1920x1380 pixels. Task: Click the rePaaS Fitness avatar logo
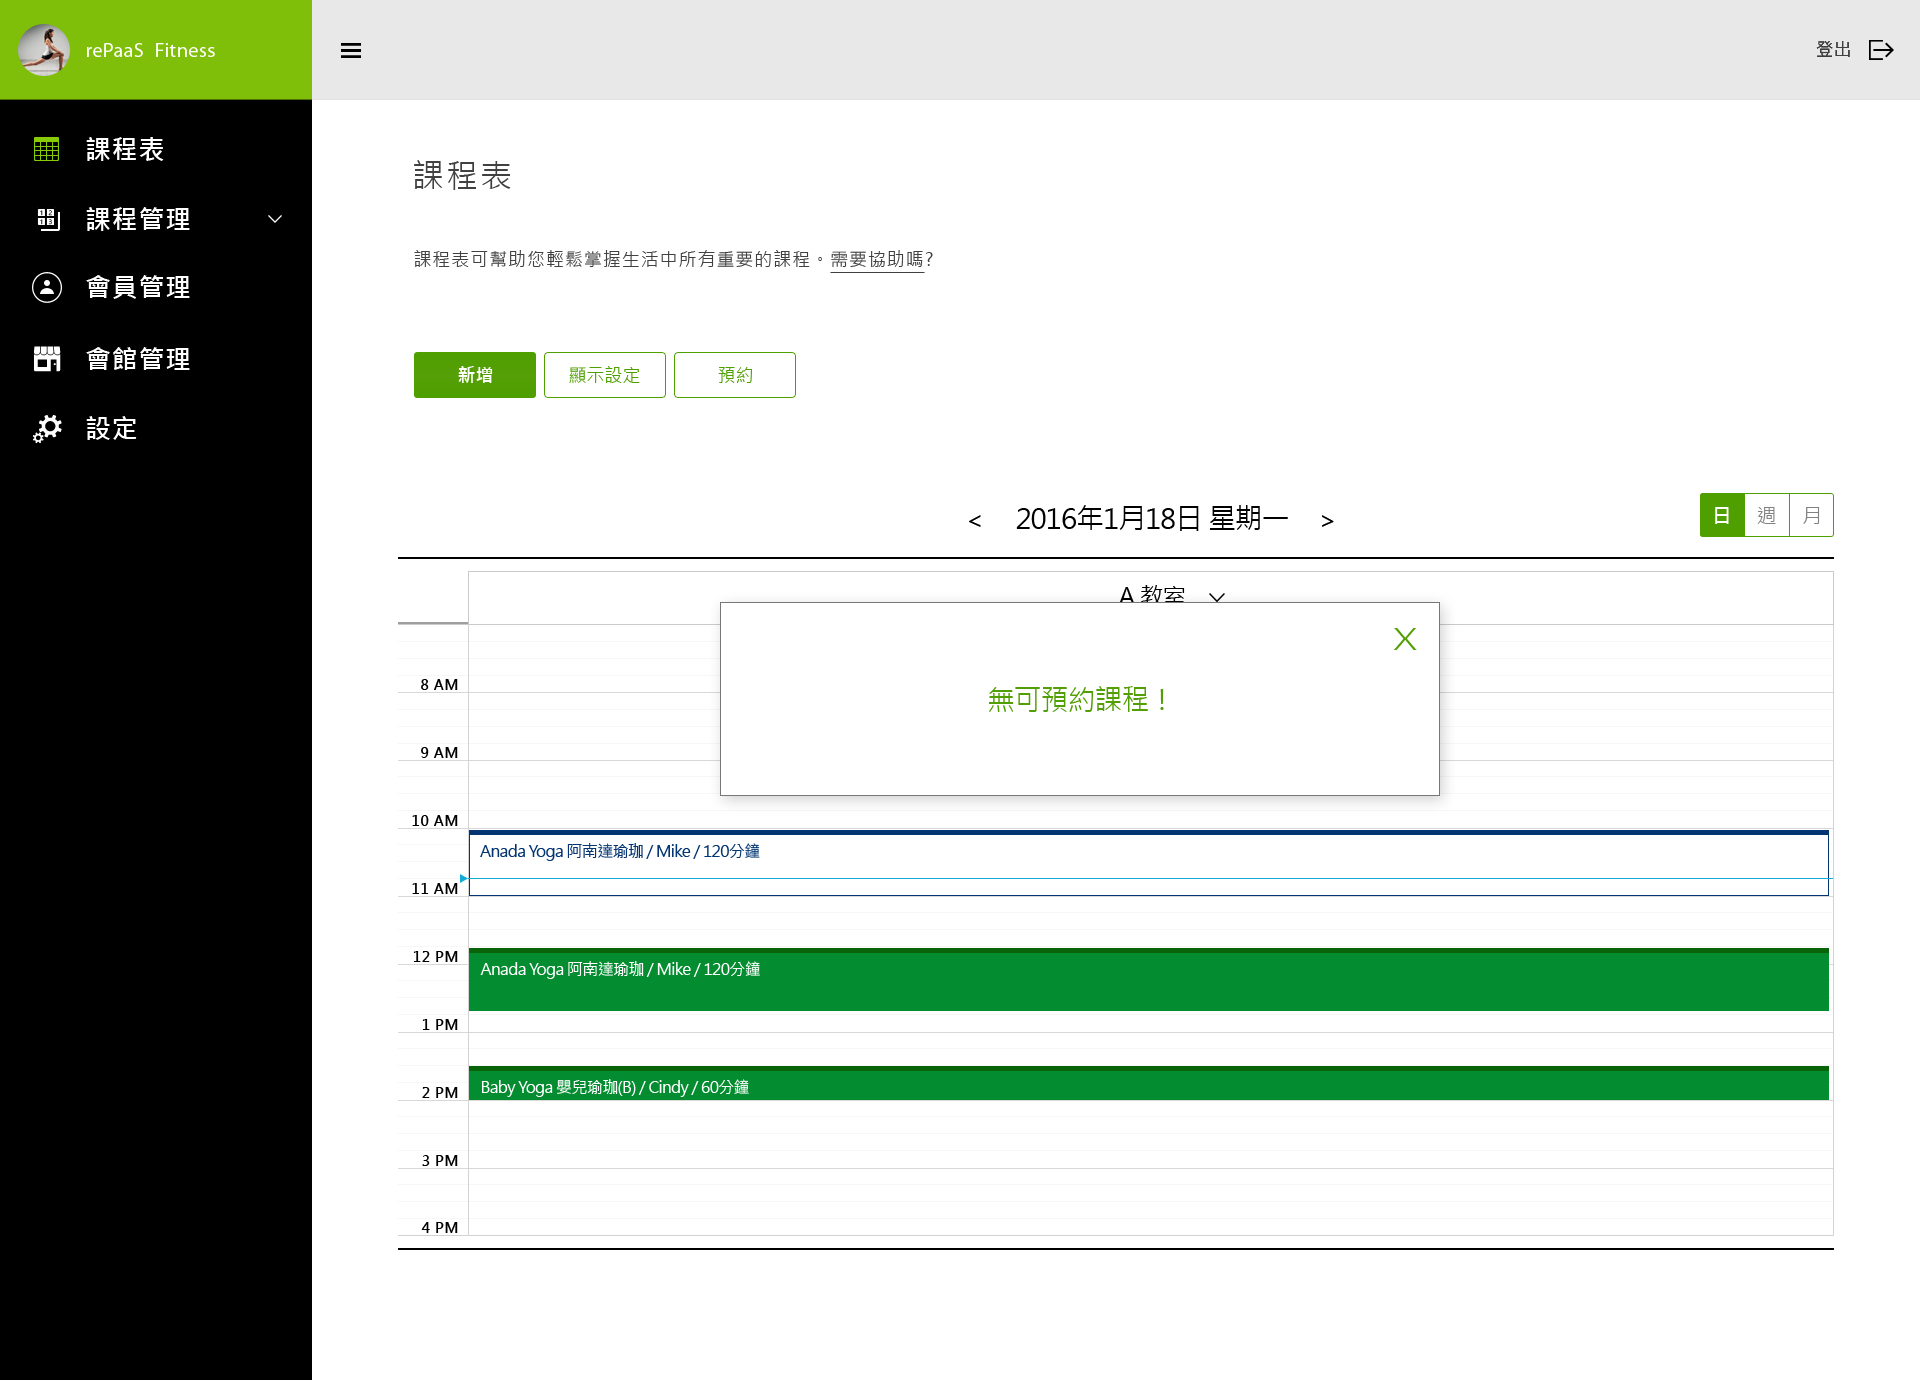click(x=44, y=50)
